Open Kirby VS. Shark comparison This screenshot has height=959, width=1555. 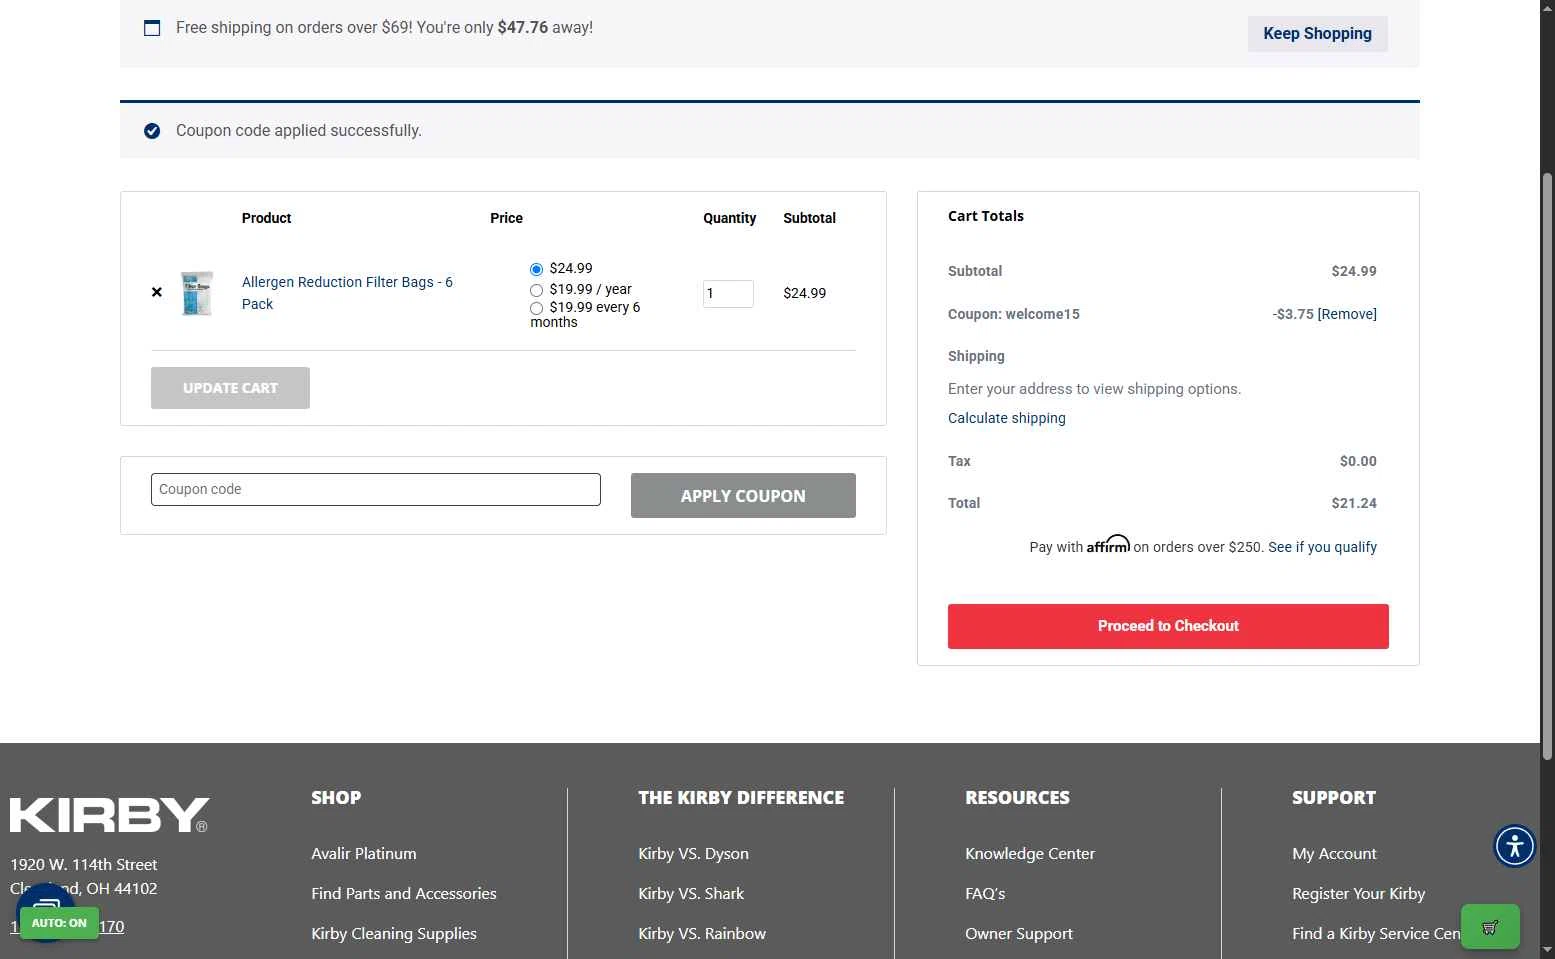(x=691, y=894)
